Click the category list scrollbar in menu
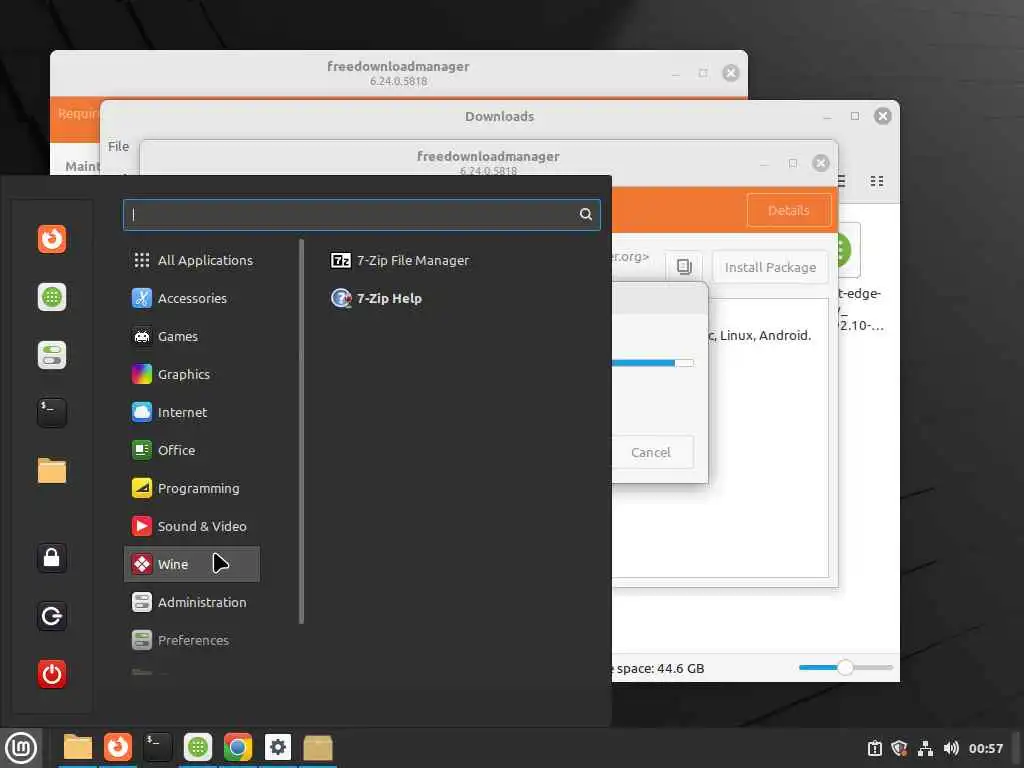This screenshot has height=768, width=1024. pos(301,431)
